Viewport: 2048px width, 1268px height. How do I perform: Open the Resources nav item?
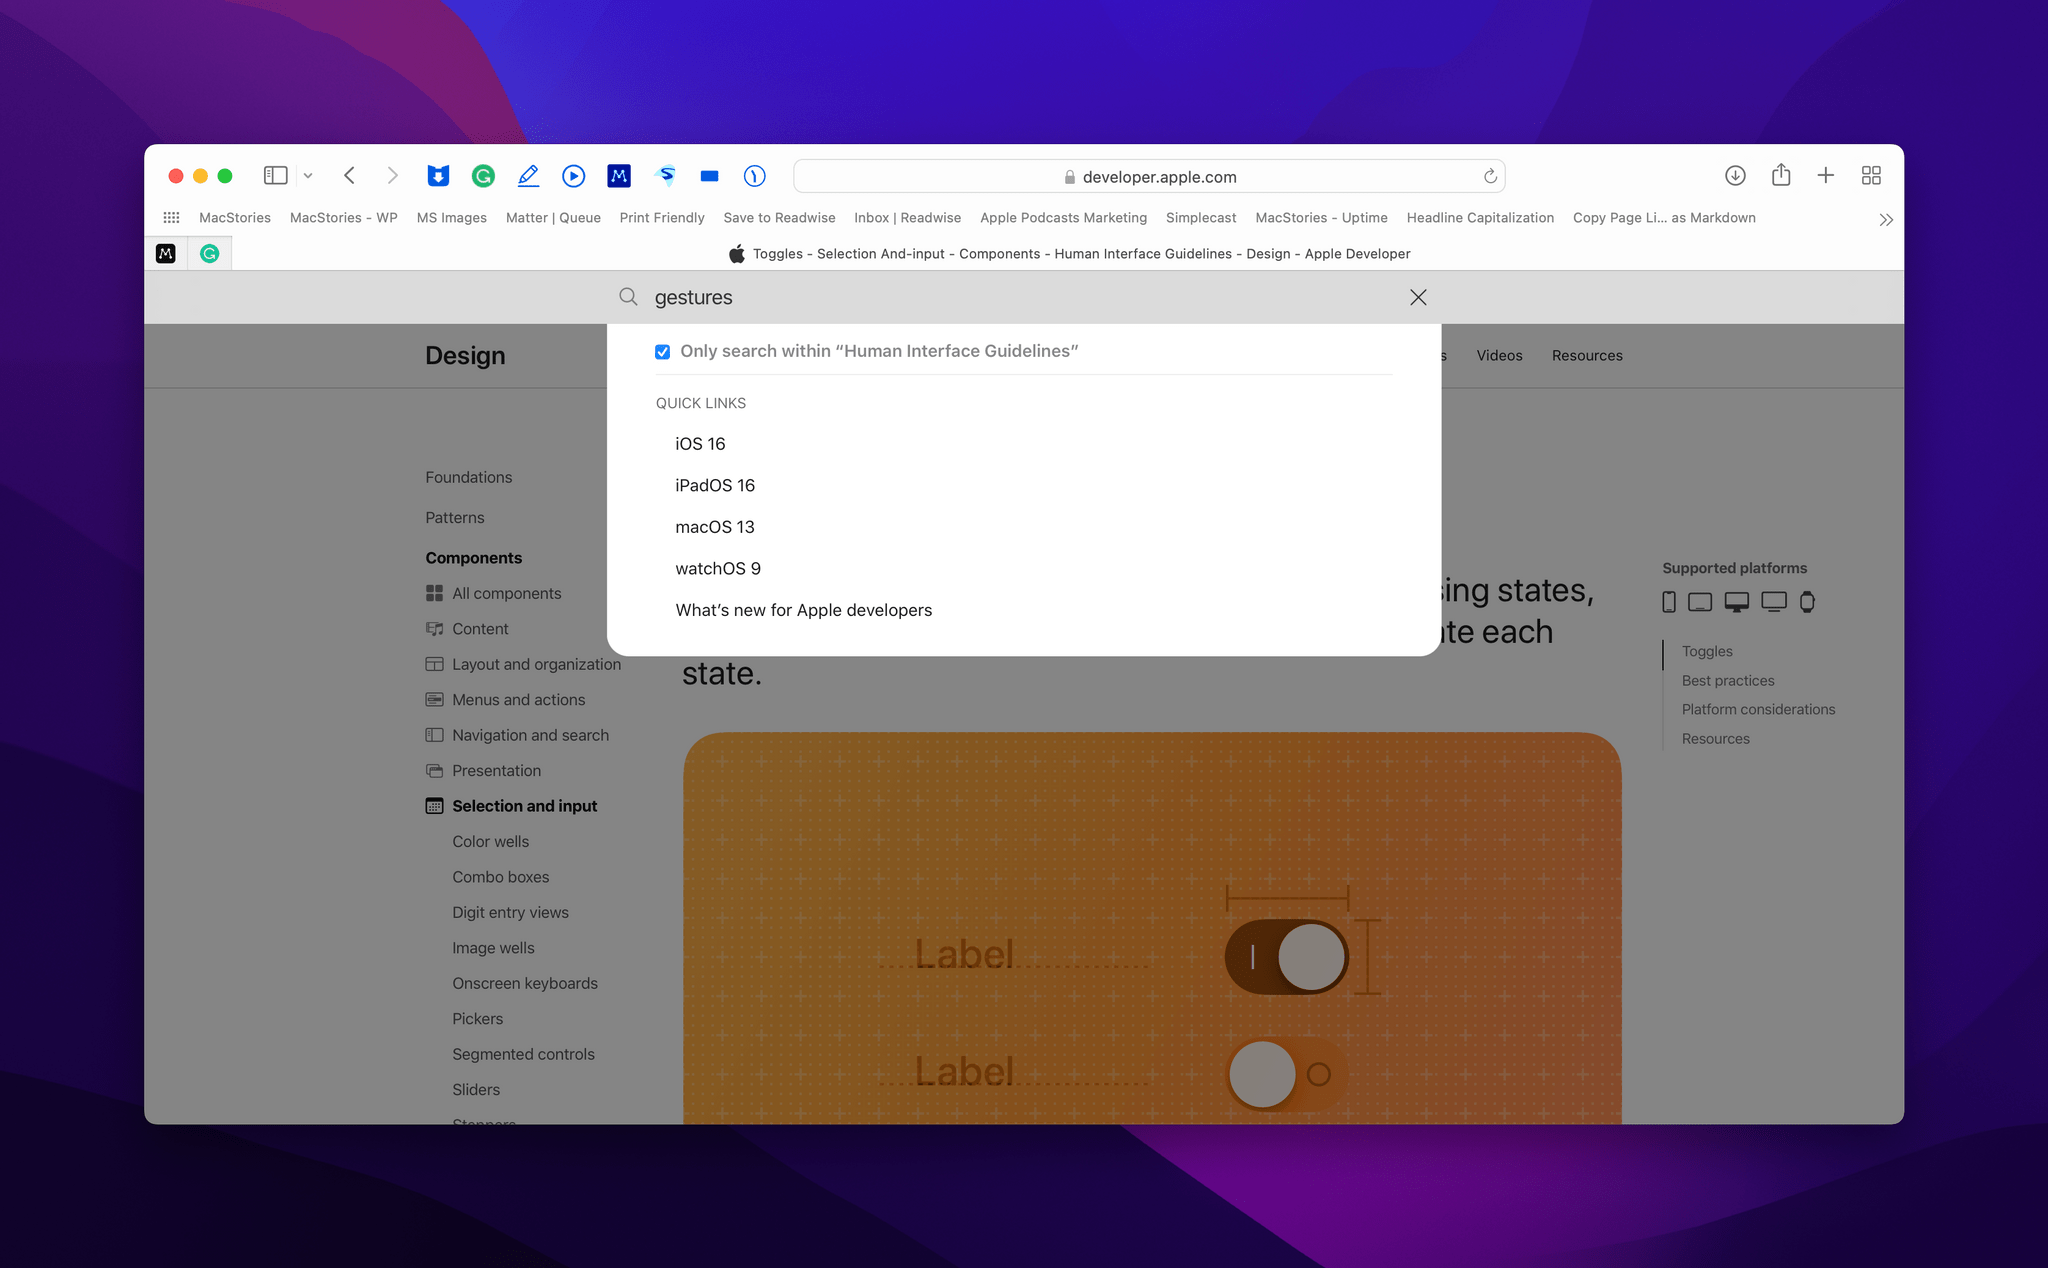pyautogui.click(x=1587, y=356)
